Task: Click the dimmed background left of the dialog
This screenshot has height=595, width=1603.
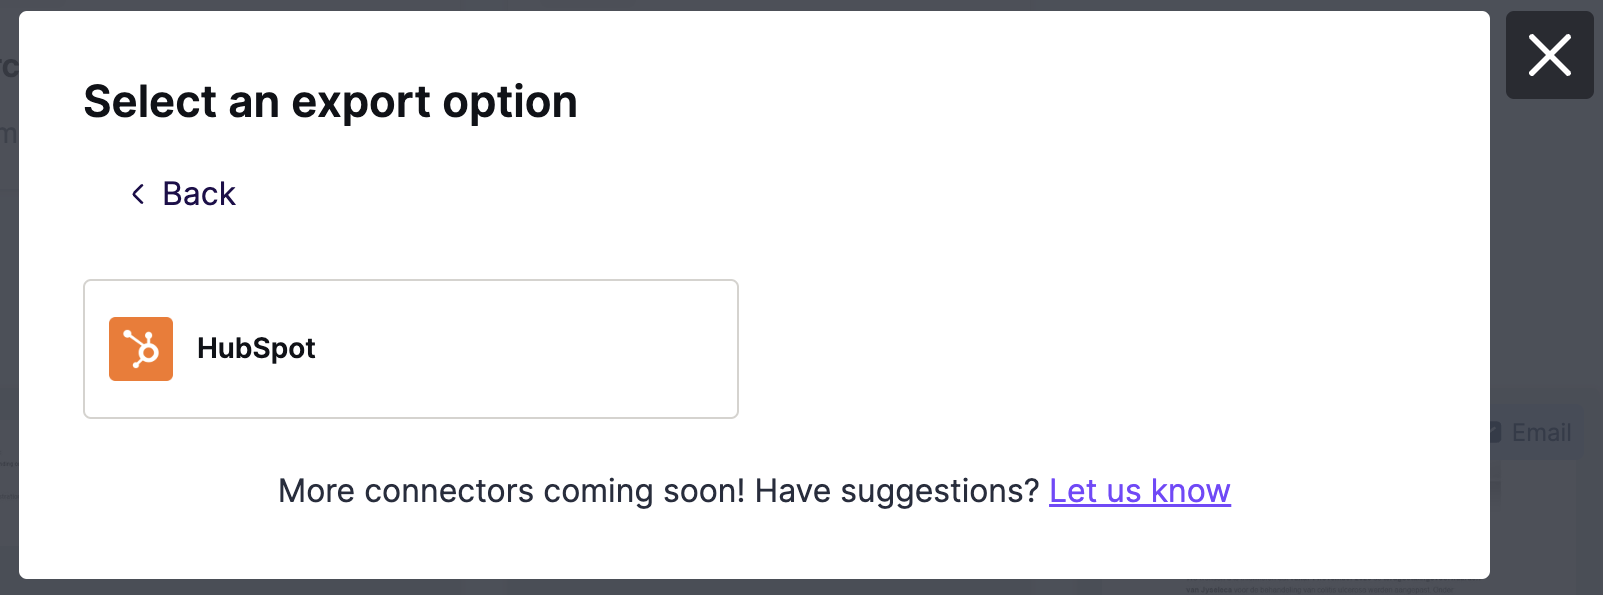Action: coord(9,300)
